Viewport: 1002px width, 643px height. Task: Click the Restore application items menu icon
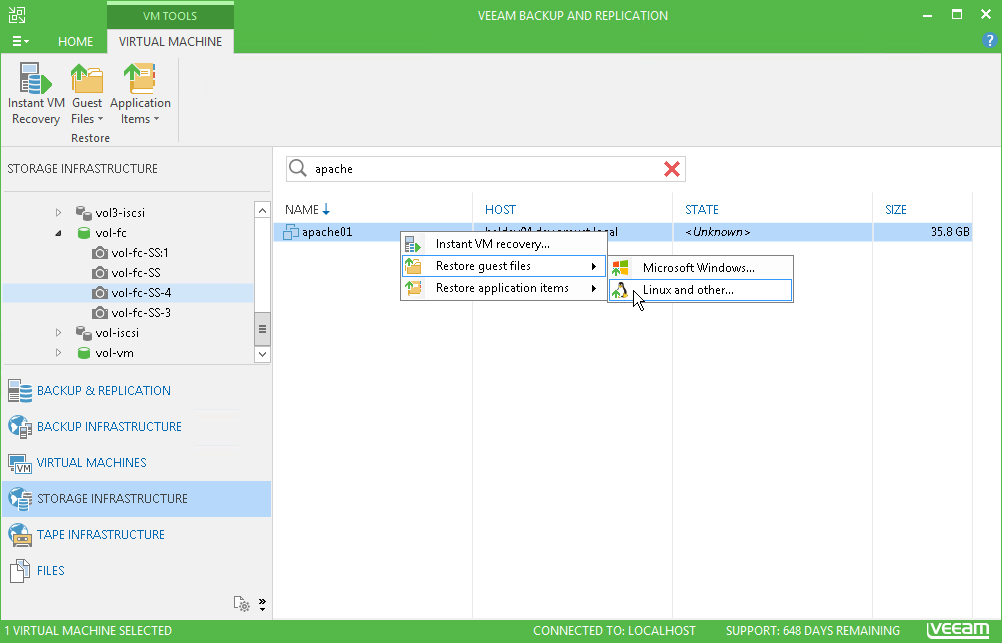coord(413,288)
